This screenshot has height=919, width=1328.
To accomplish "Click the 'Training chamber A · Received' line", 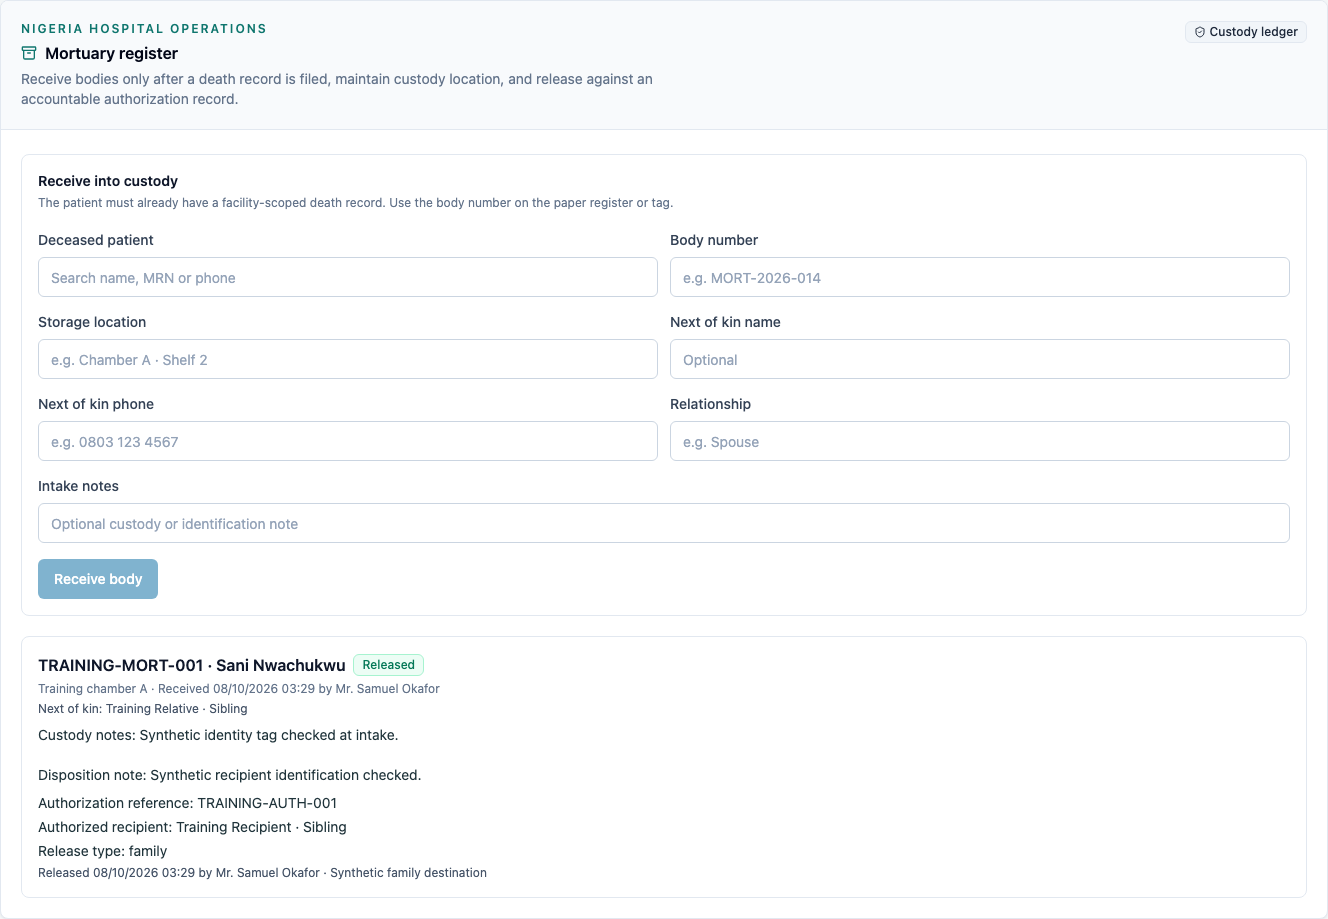I will click(x=239, y=689).
